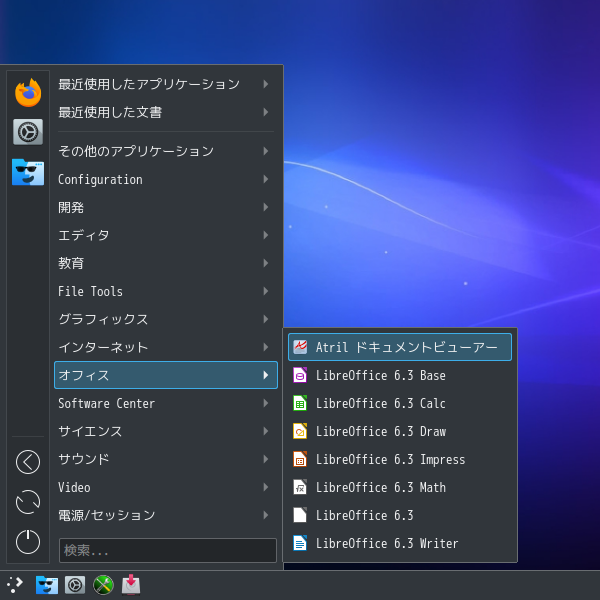Expand the 教育 submenu arrow
This screenshot has height=600, width=600.
coord(266,263)
